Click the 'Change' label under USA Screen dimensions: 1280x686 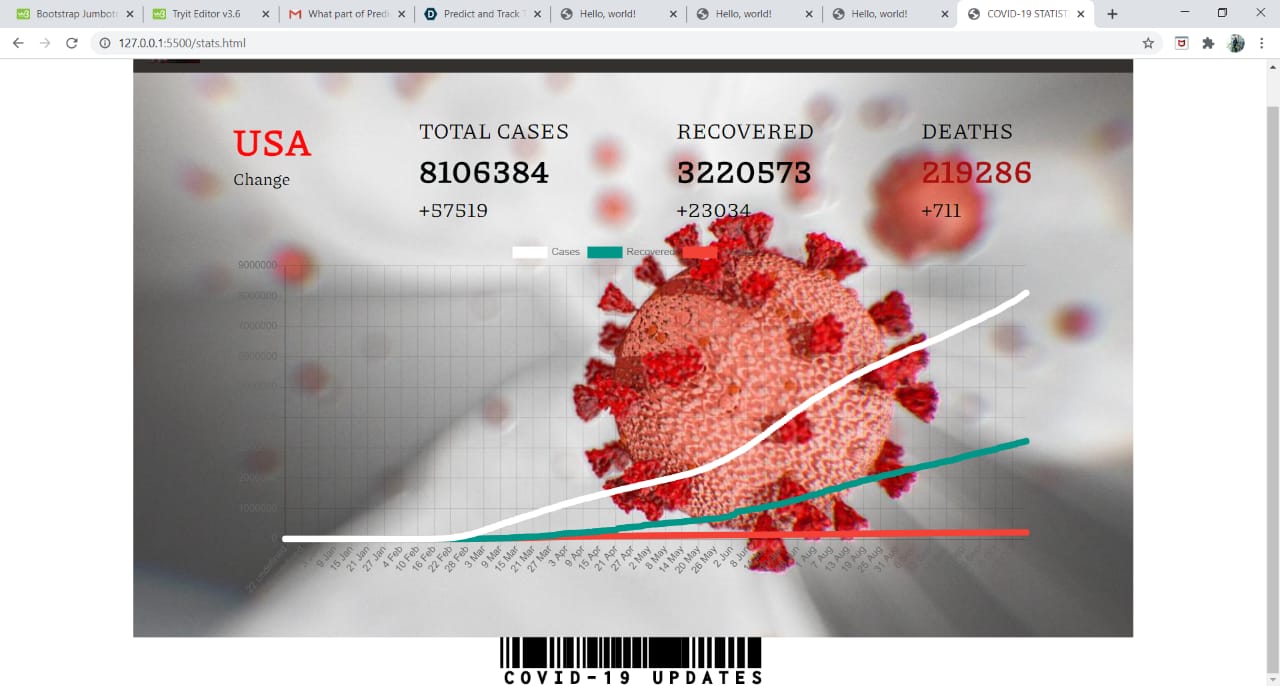click(x=262, y=180)
